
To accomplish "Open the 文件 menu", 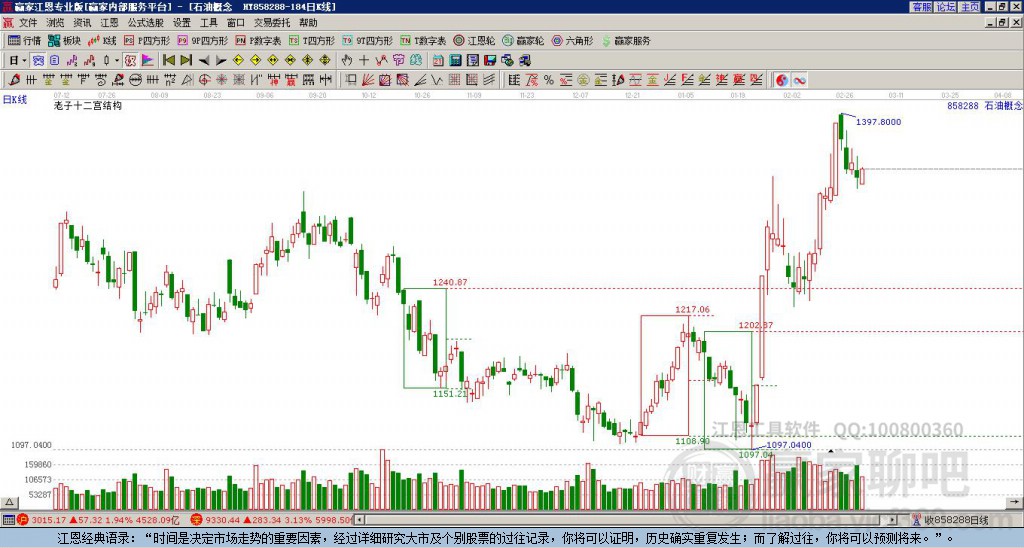I will tap(28, 23).
